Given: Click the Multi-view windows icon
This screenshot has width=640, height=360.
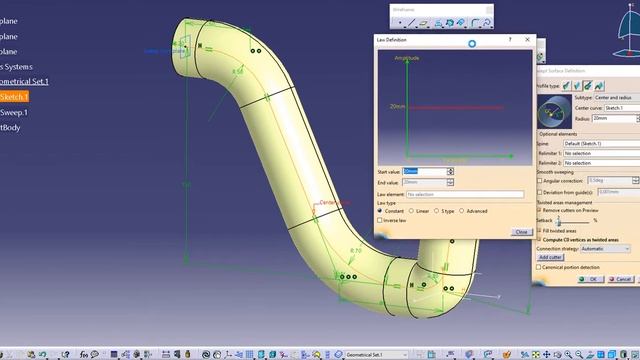Looking at the screenshot, I should point(601,354).
